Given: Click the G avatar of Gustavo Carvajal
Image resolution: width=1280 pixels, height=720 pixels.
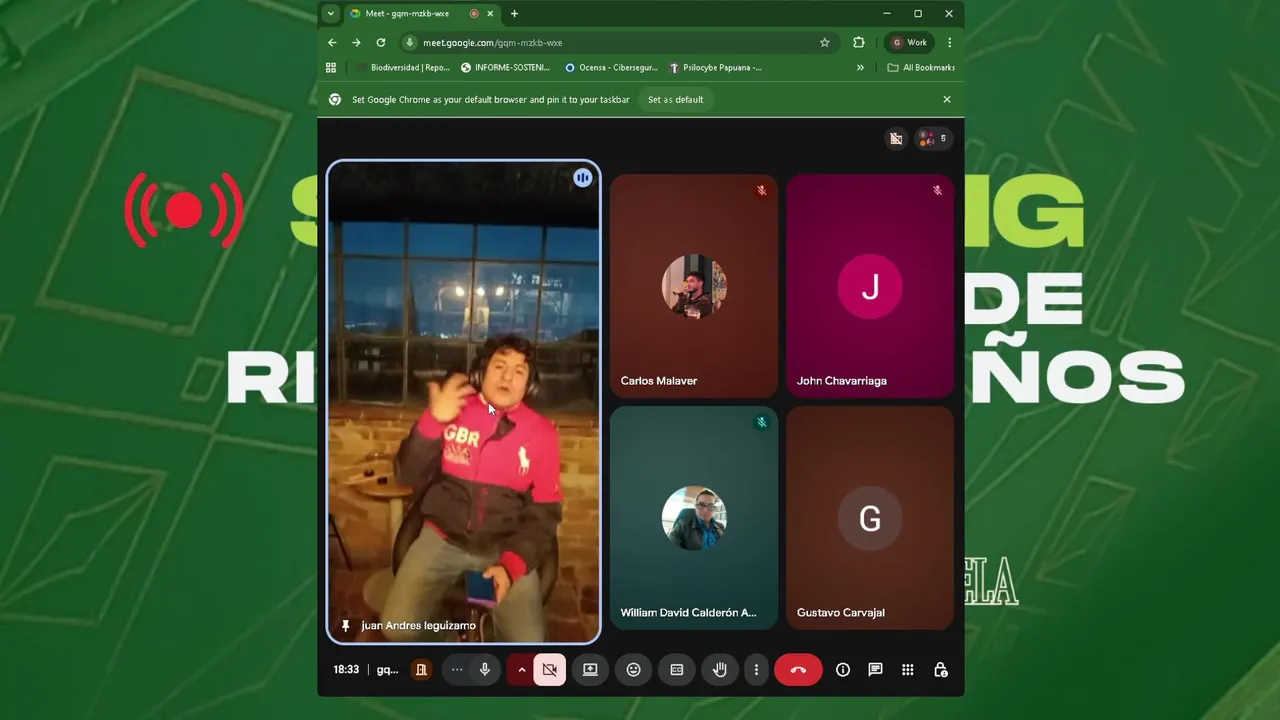Looking at the screenshot, I should coord(870,518).
